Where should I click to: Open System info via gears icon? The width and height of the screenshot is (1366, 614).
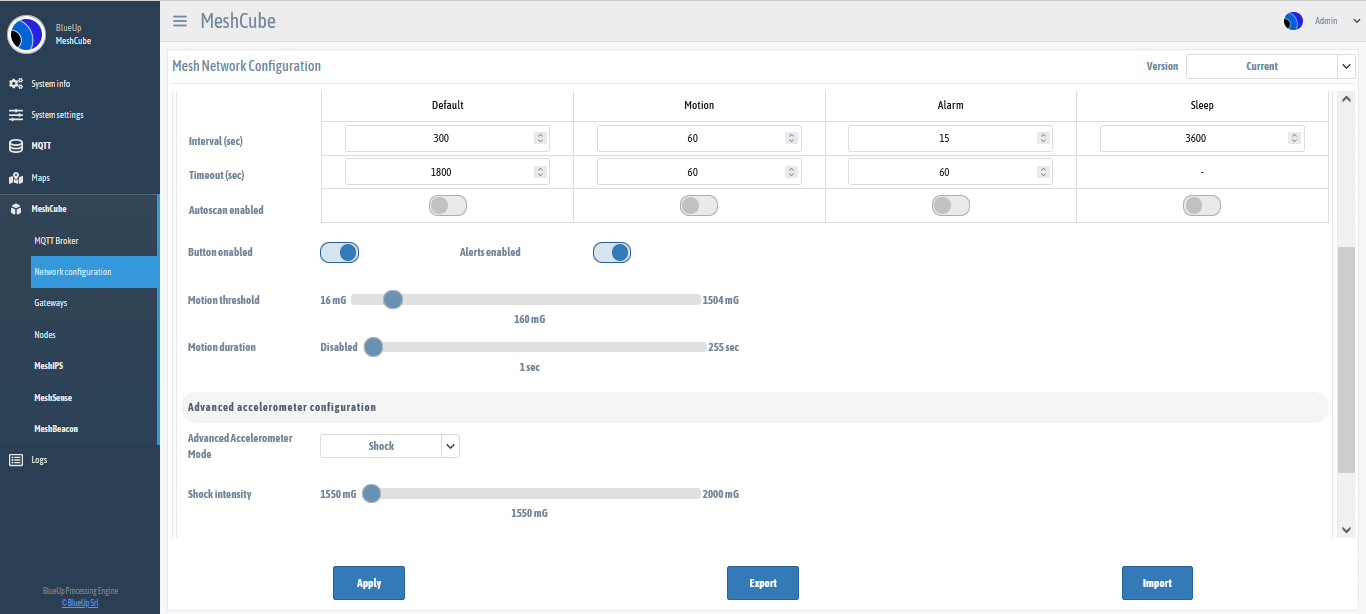(16, 84)
